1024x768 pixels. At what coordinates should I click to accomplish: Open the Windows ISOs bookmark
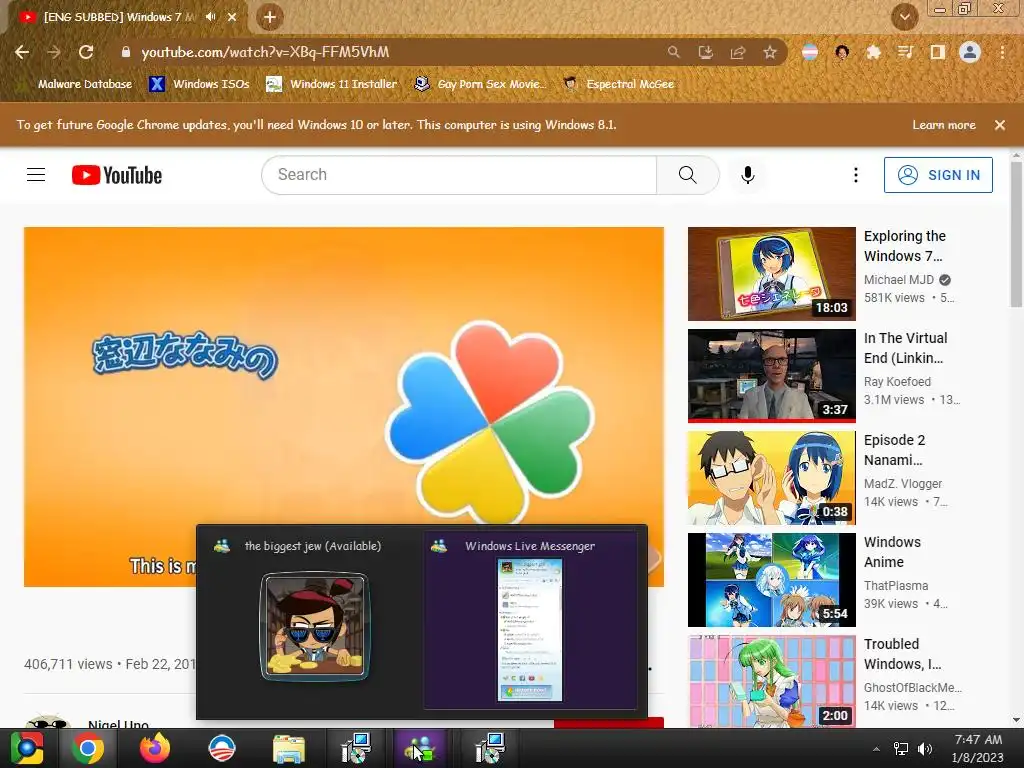[x=199, y=84]
